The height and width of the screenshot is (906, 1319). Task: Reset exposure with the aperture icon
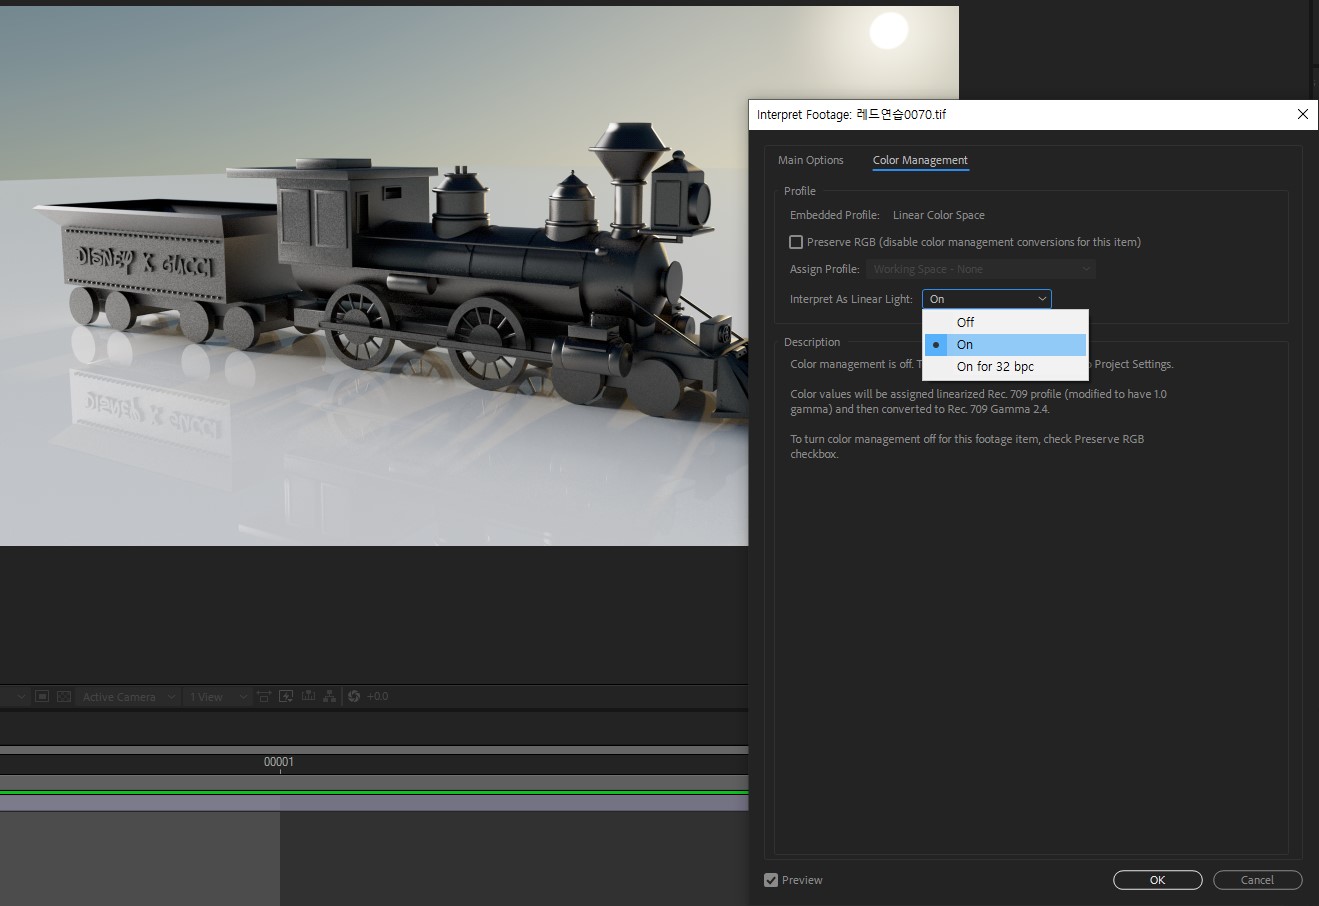click(x=353, y=696)
